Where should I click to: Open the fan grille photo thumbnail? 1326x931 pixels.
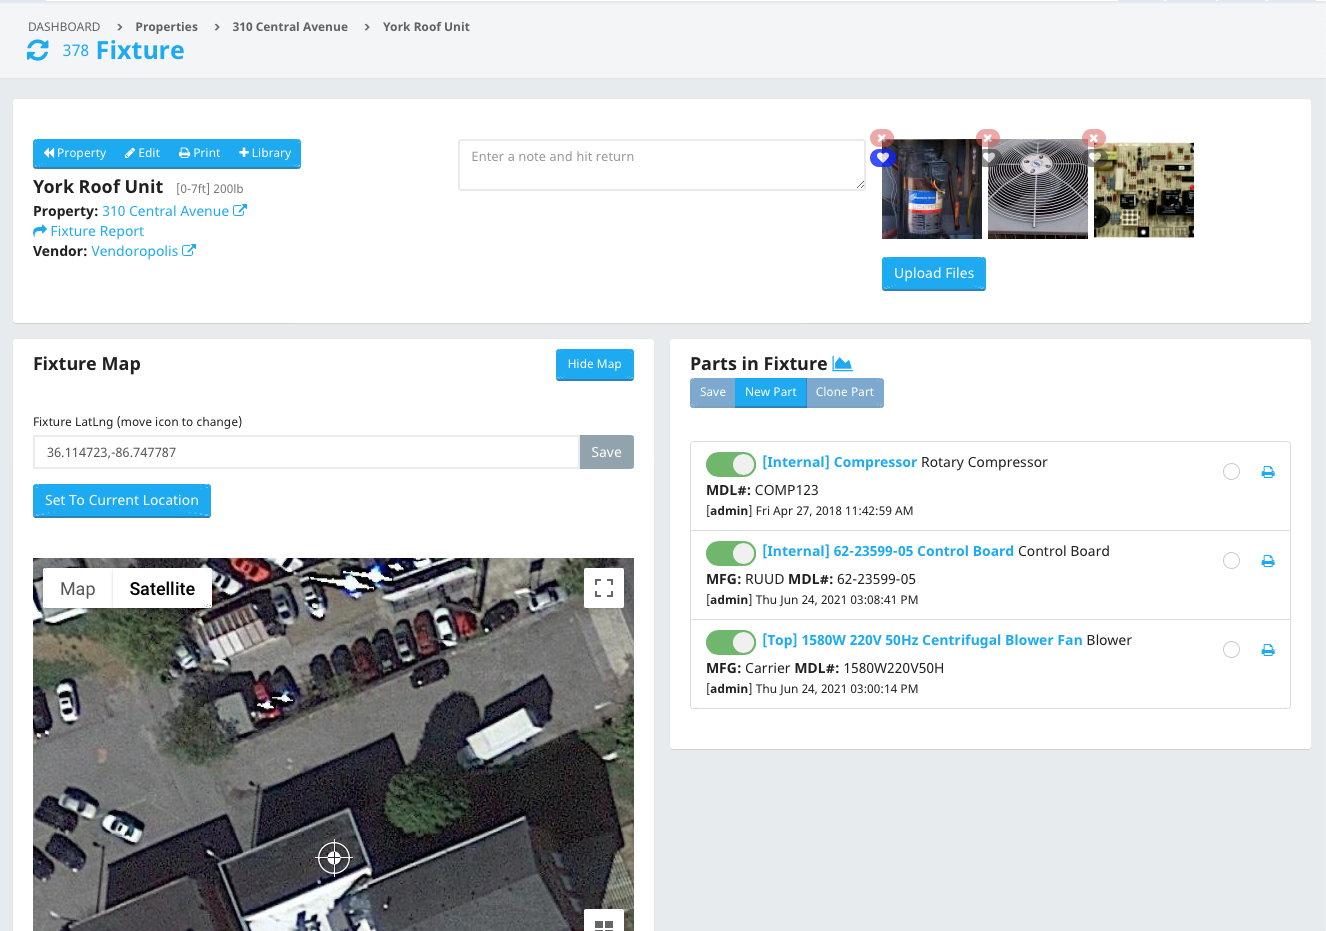point(1038,189)
